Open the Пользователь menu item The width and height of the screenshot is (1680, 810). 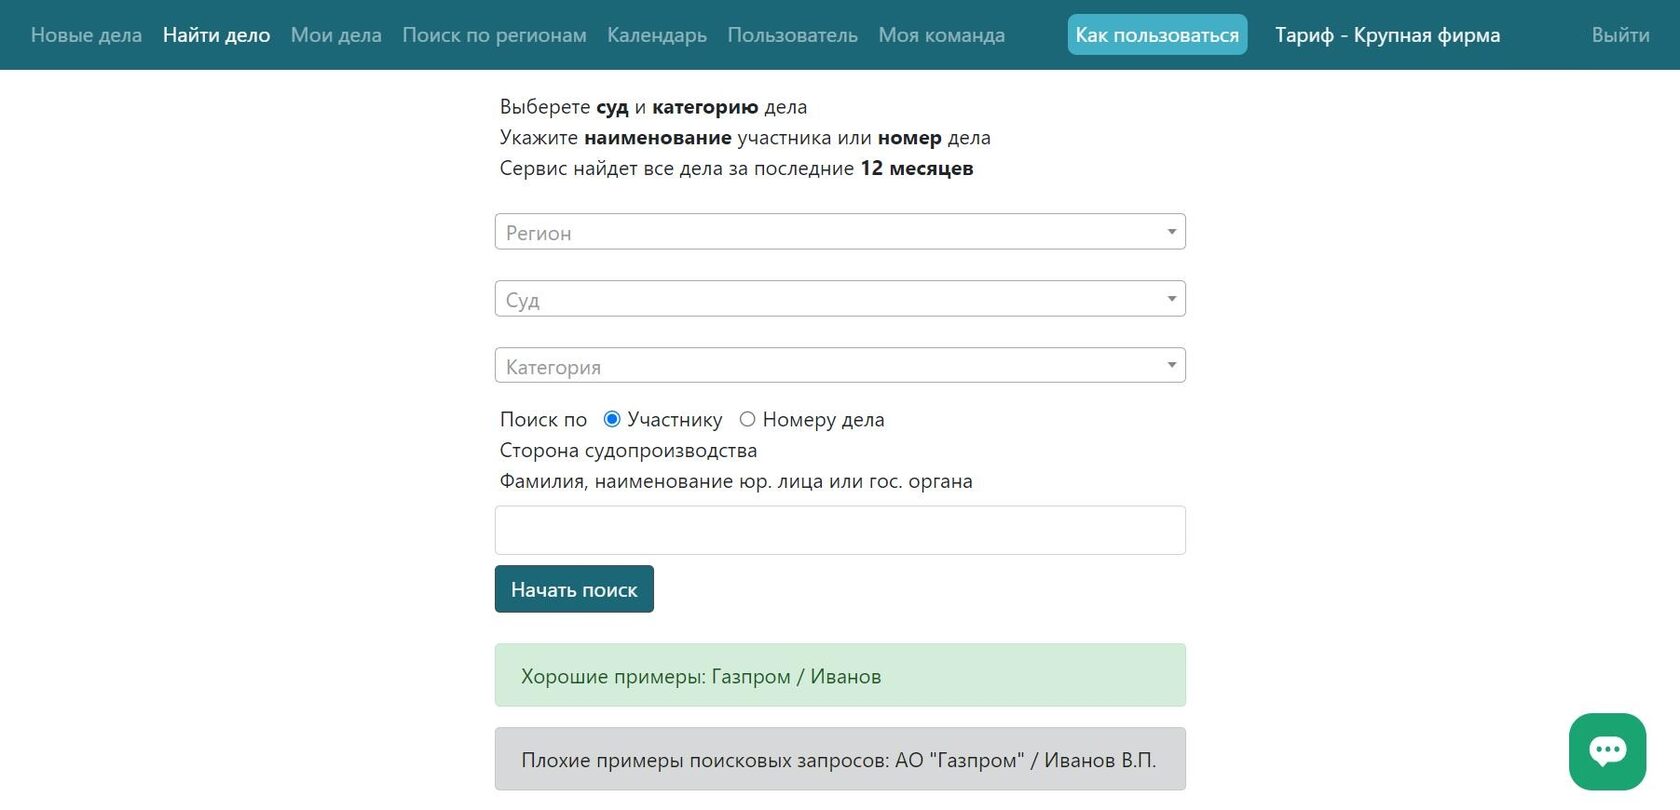tap(792, 35)
